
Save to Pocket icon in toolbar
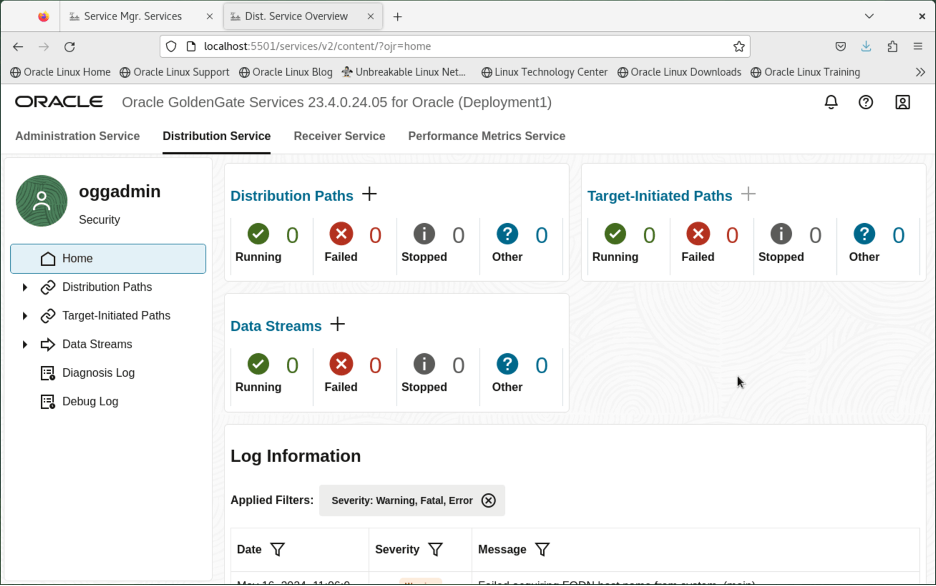point(840,47)
